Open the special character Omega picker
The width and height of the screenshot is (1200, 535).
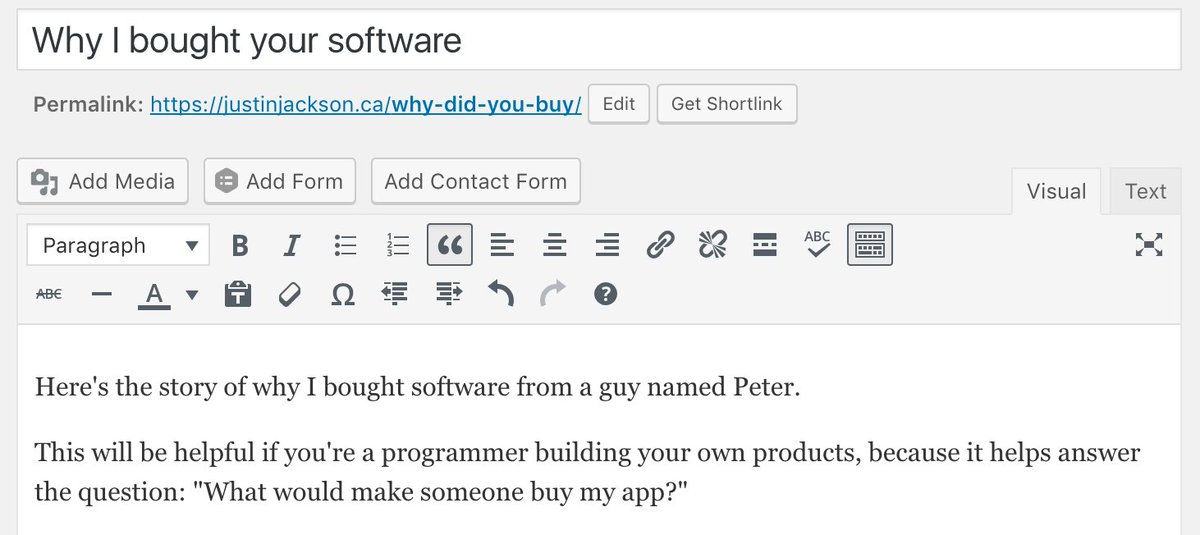342,294
